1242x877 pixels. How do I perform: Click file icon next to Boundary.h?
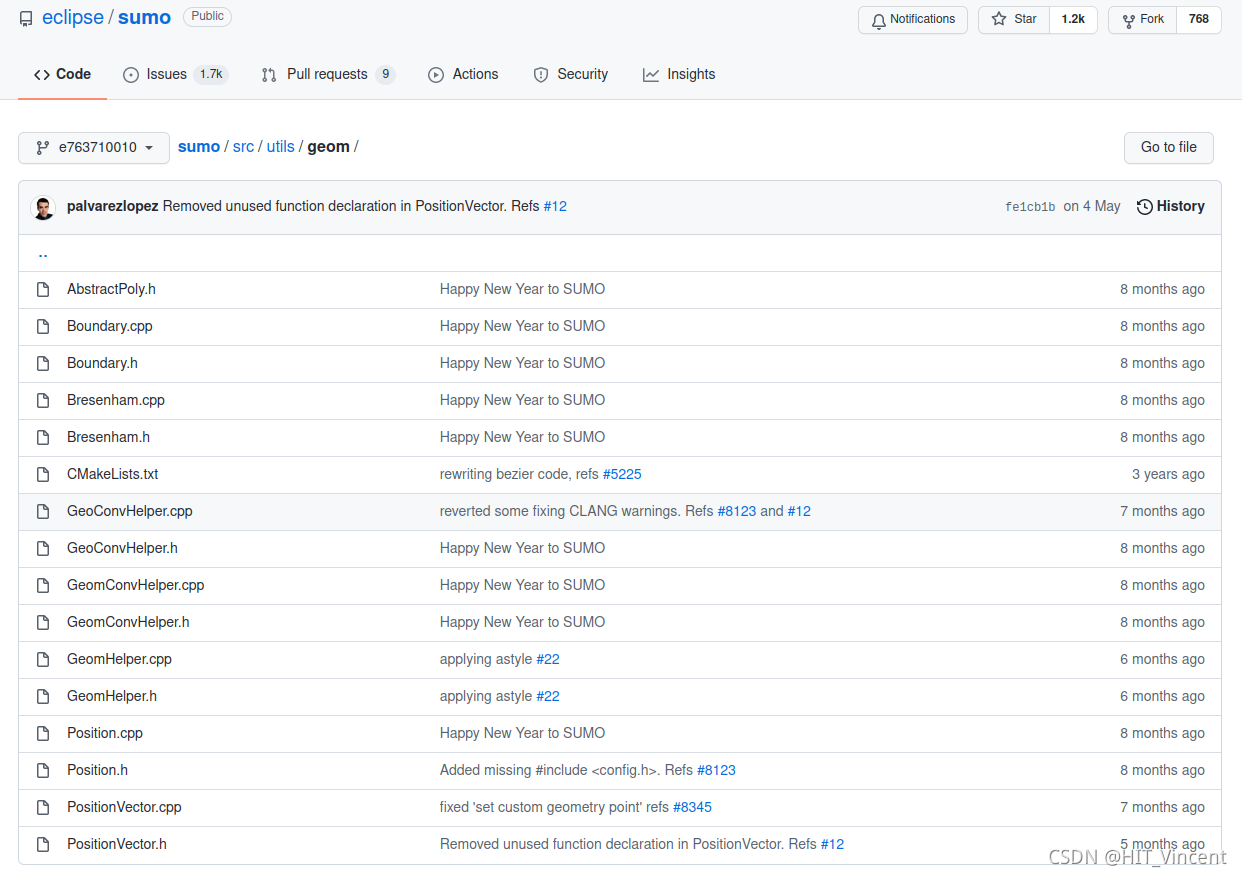[x=43, y=363]
